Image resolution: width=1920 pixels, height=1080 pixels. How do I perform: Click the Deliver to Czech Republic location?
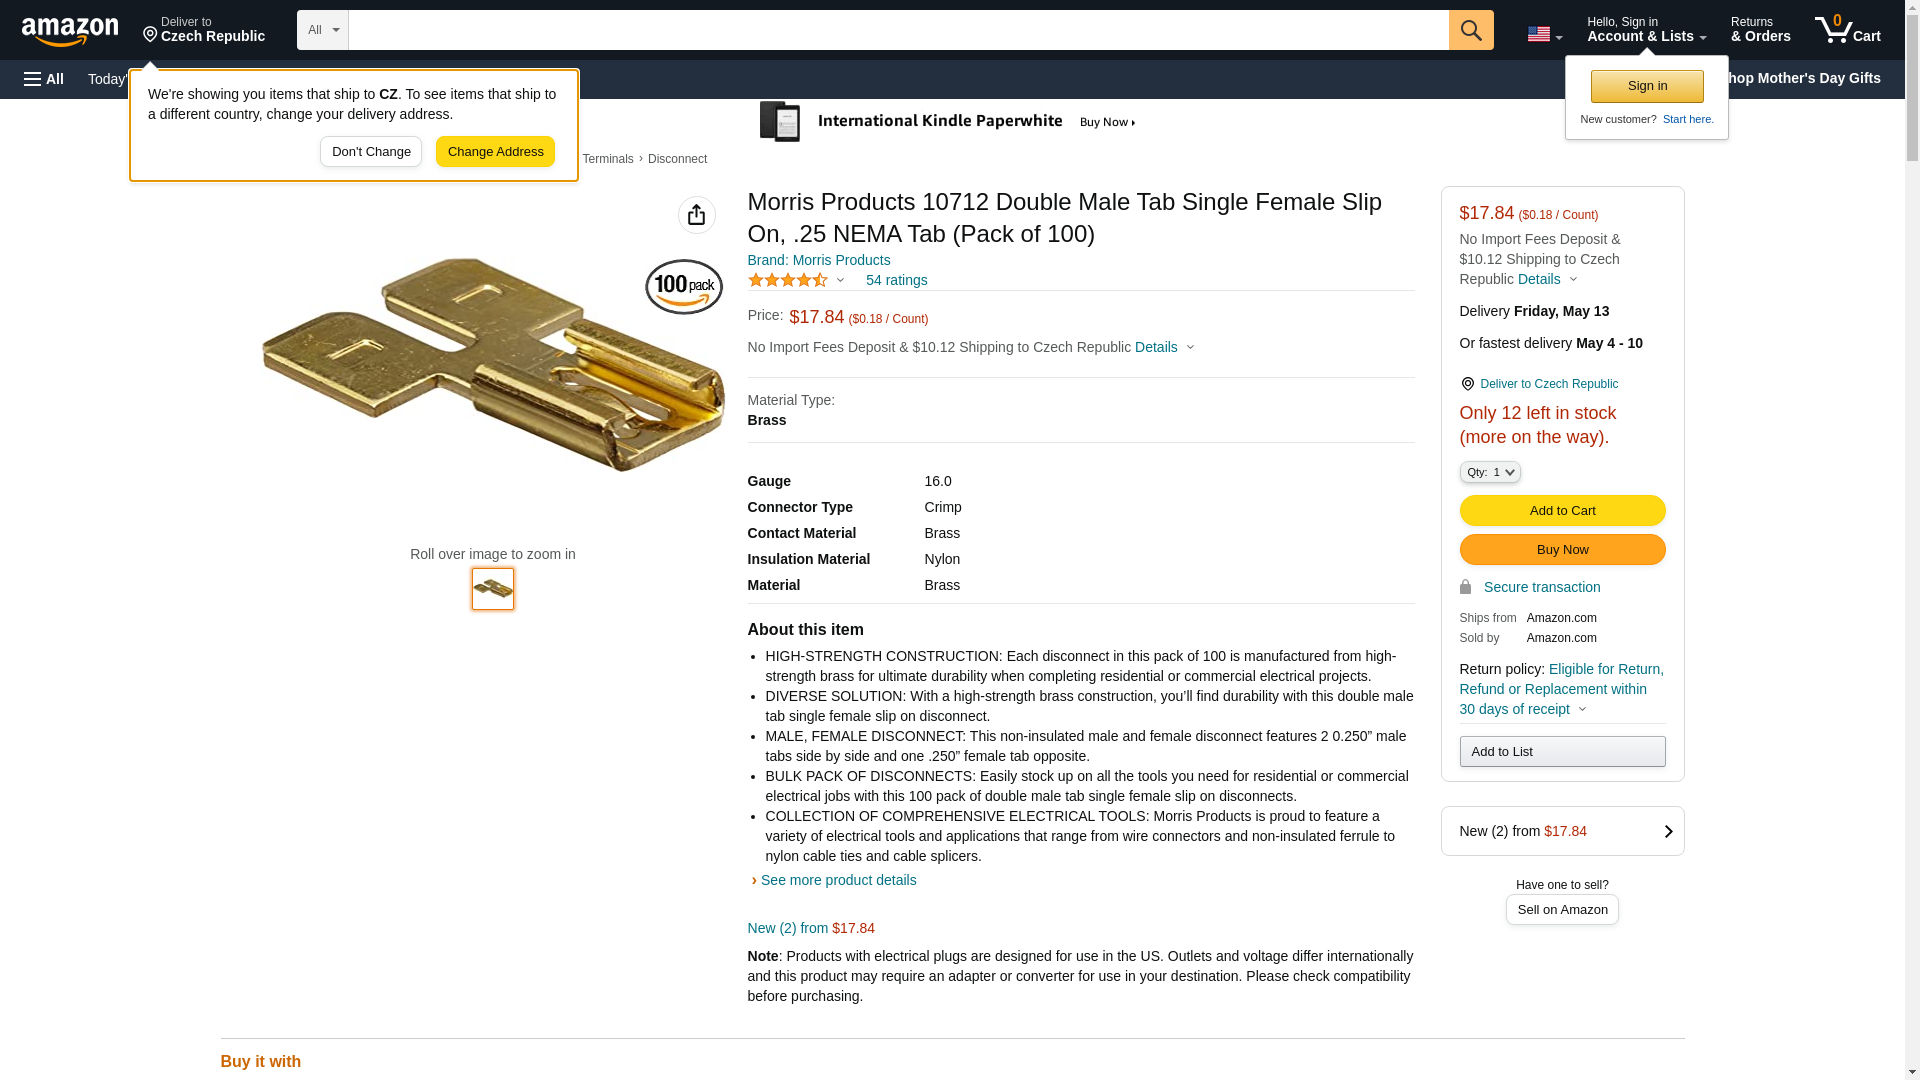(x=204, y=30)
